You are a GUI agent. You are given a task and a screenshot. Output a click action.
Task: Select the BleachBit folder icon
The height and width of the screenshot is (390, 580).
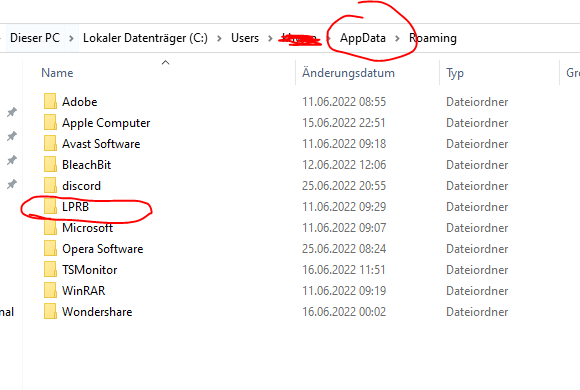[50, 165]
